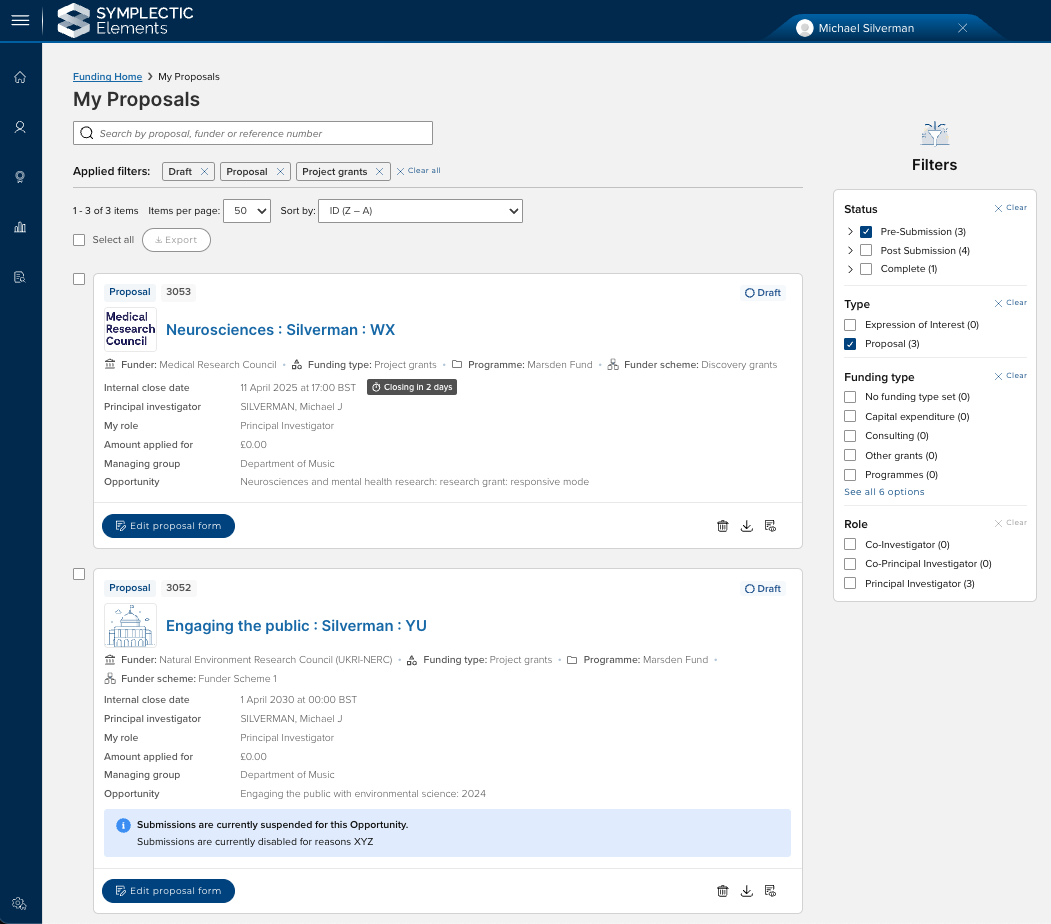The image size is (1051, 924).
Task: Check the Expression of Interest type filter
Action: pos(850,325)
